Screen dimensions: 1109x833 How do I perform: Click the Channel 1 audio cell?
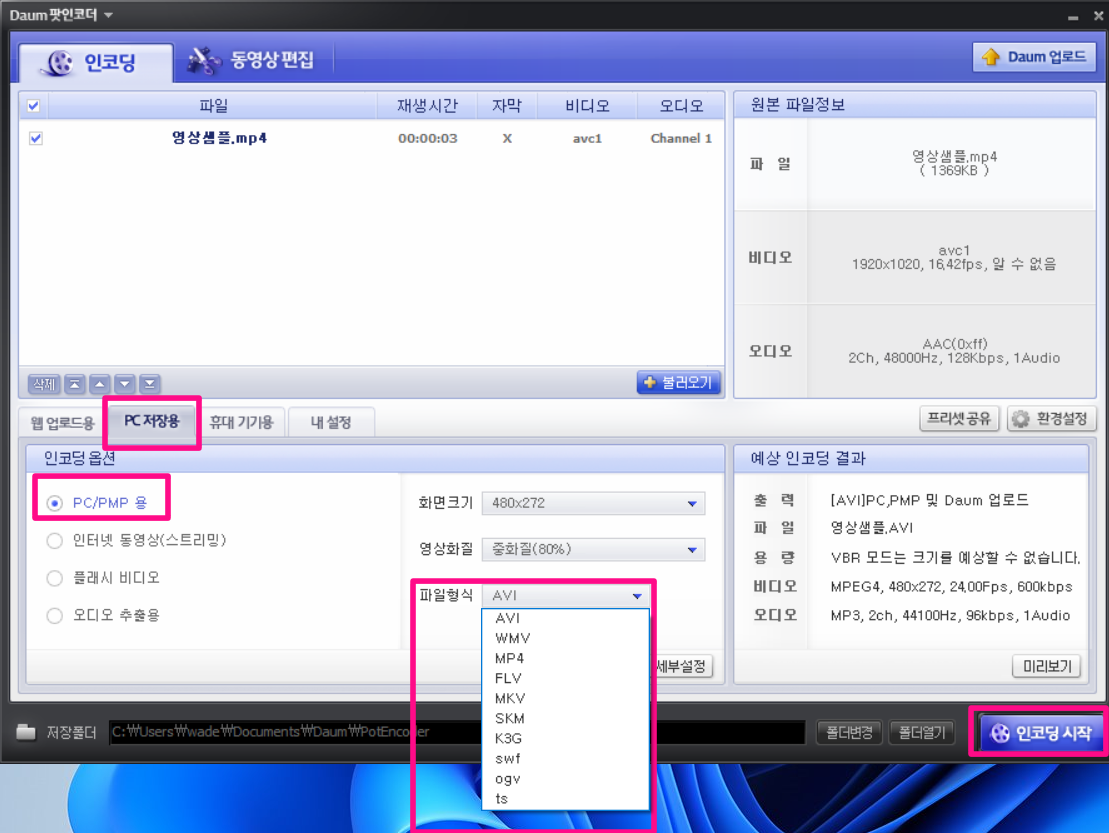[x=681, y=139]
